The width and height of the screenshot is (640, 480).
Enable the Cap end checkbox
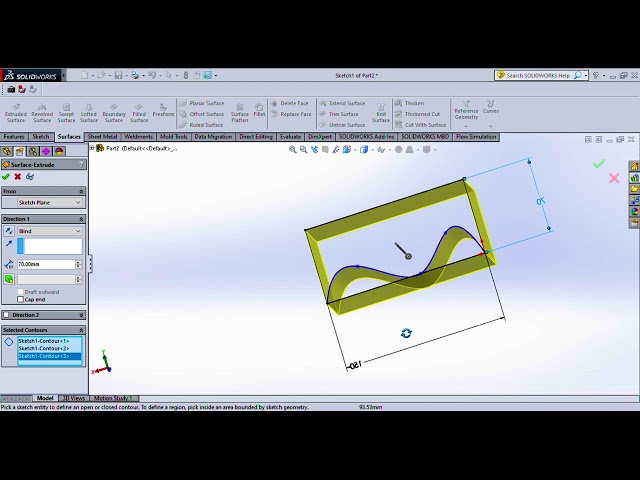[20, 300]
